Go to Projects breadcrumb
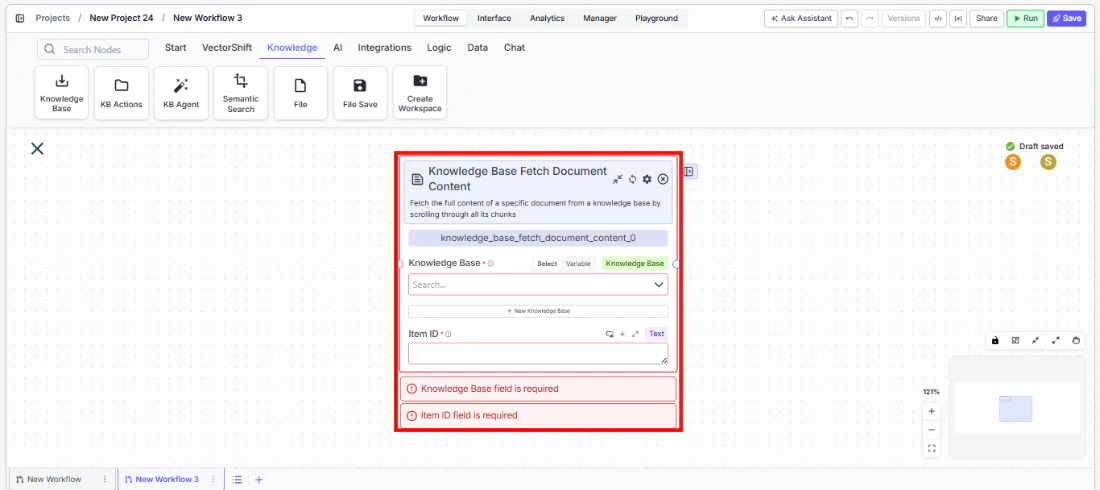 click(x=53, y=18)
